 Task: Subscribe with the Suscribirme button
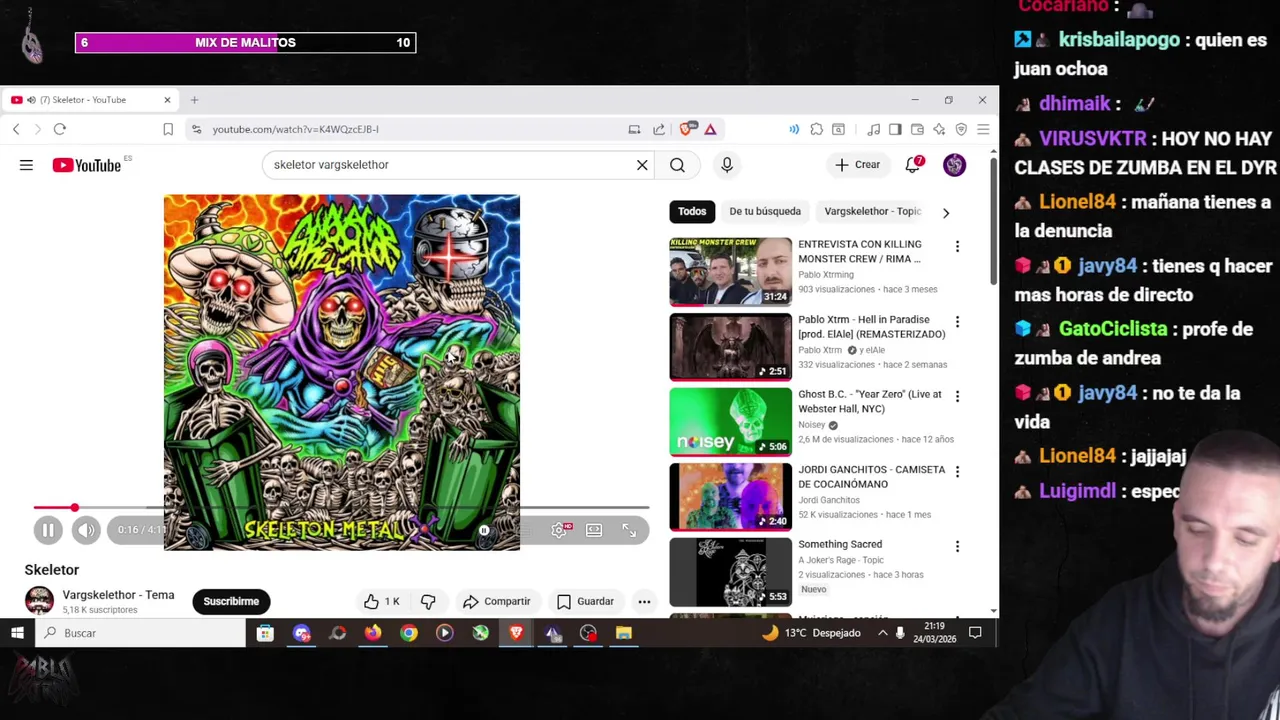pos(231,601)
